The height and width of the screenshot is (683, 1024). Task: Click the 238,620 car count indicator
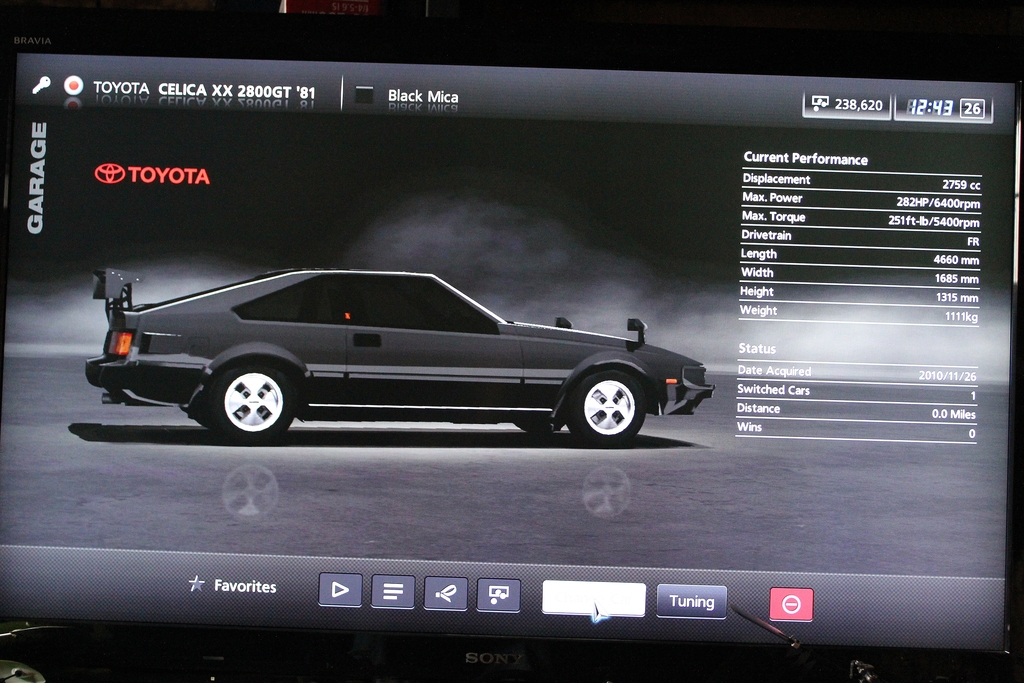pos(846,104)
